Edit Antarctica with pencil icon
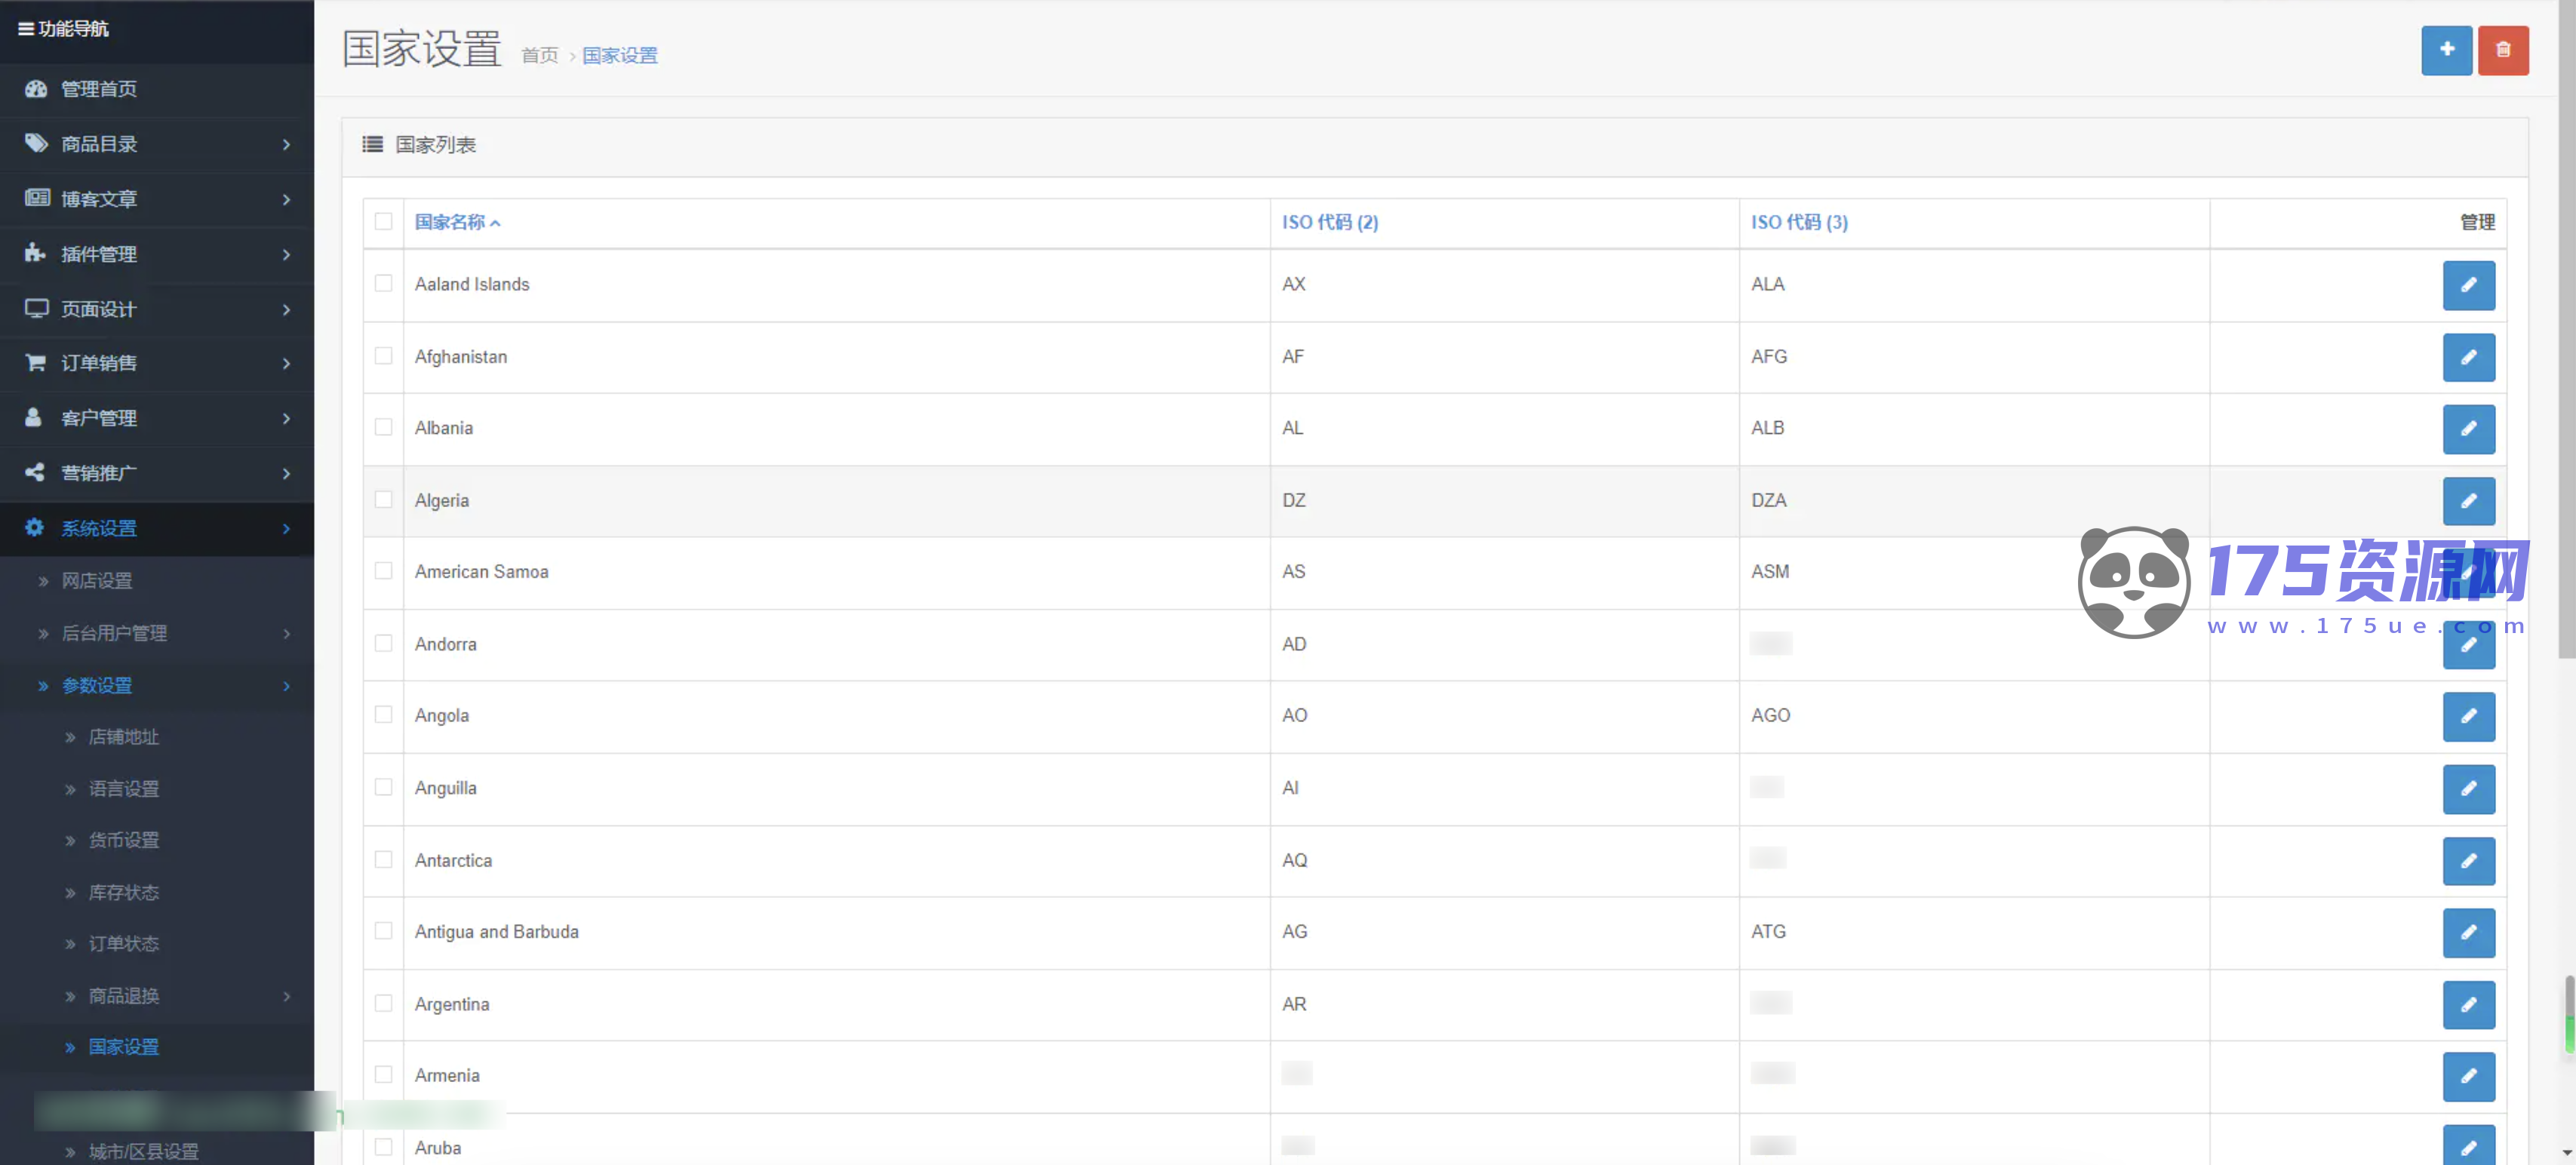The height and width of the screenshot is (1165, 2576). click(2468, 861)
